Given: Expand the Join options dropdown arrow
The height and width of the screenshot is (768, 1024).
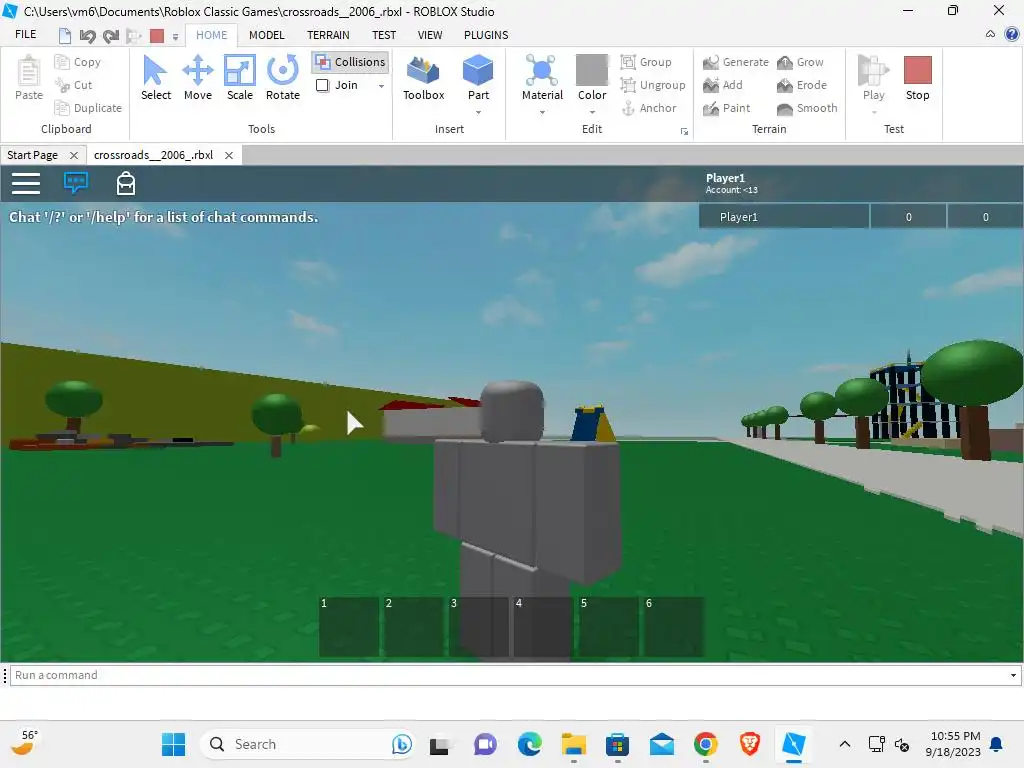Looking at the screenshot, I should pos(381,86).
